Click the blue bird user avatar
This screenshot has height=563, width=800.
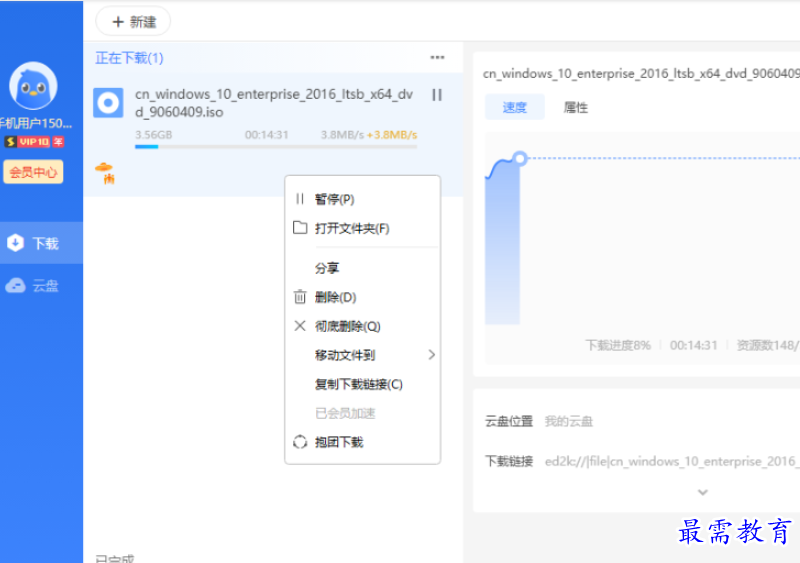(33, 86)
